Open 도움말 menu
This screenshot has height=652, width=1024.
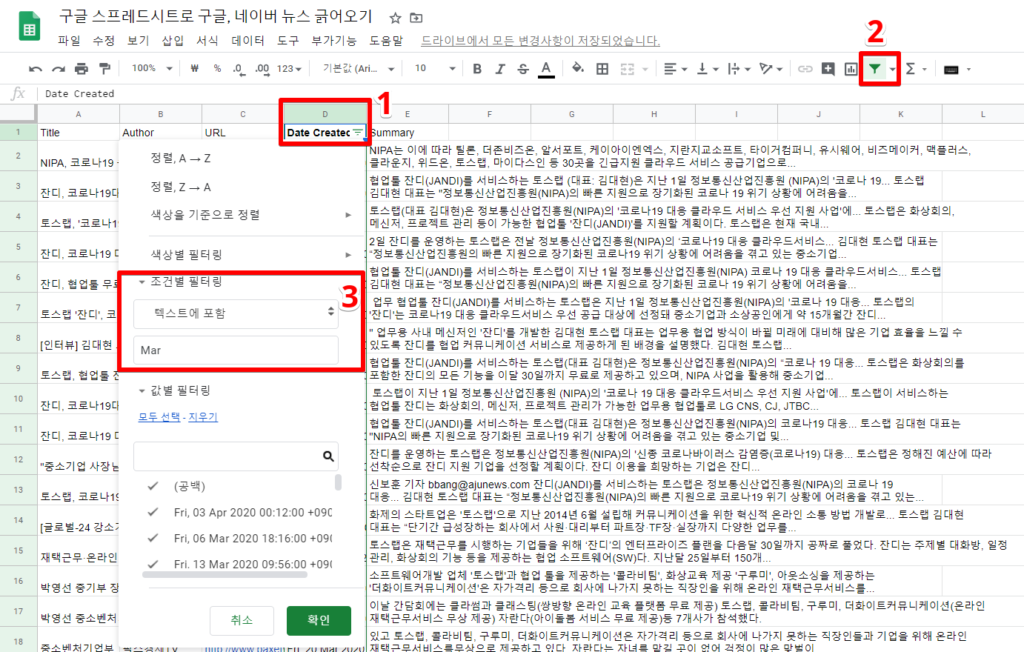click(386, 41)
